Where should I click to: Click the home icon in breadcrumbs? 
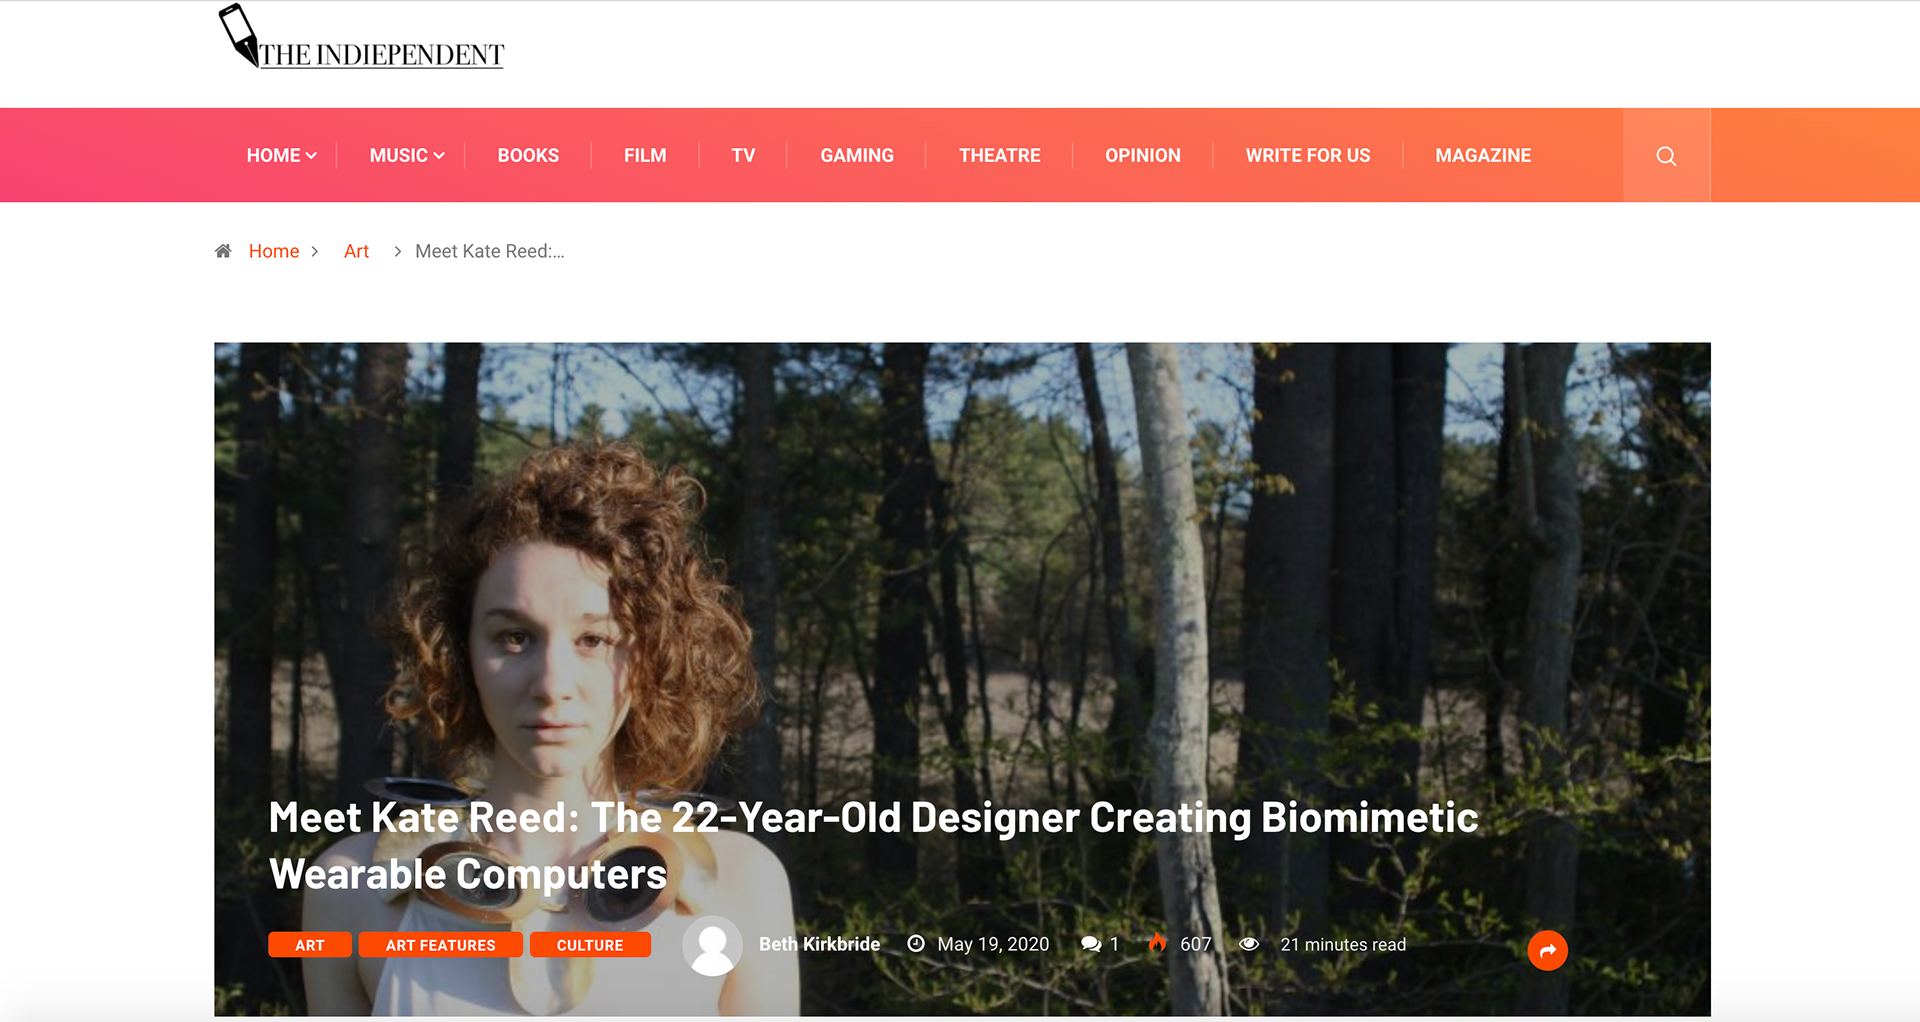tap(223, 251)
